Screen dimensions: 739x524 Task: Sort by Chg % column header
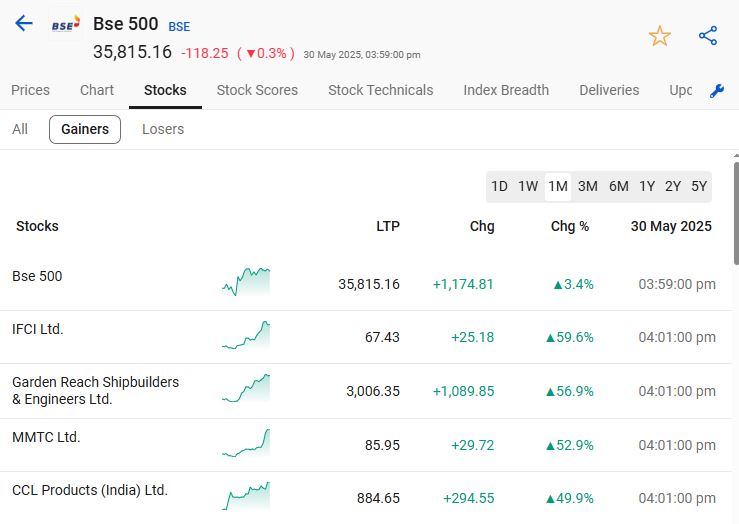[570, 226]
